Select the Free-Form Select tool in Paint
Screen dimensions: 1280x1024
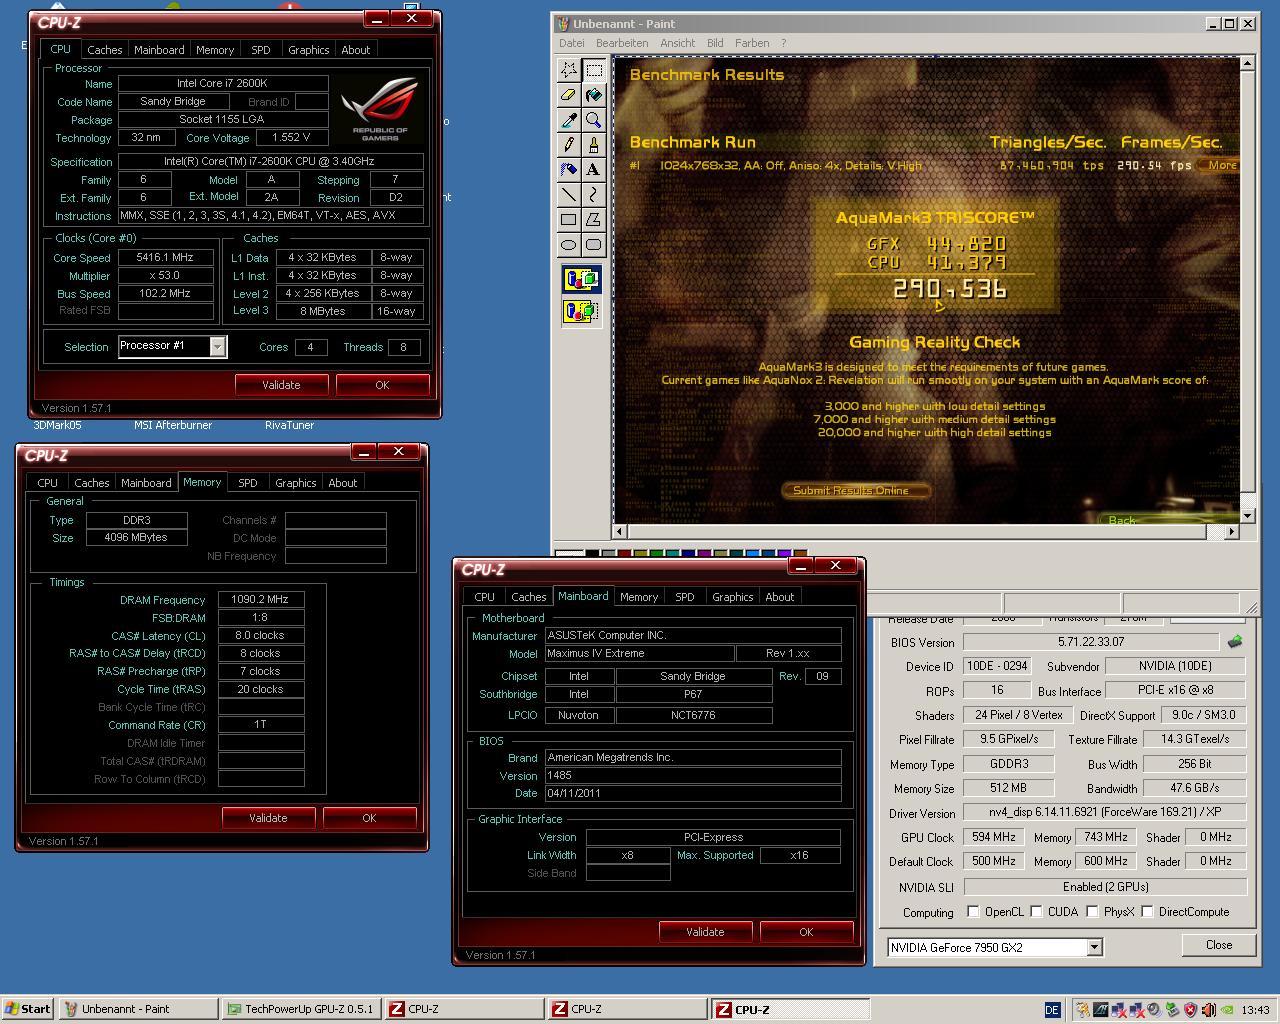(x=569, y=70)
